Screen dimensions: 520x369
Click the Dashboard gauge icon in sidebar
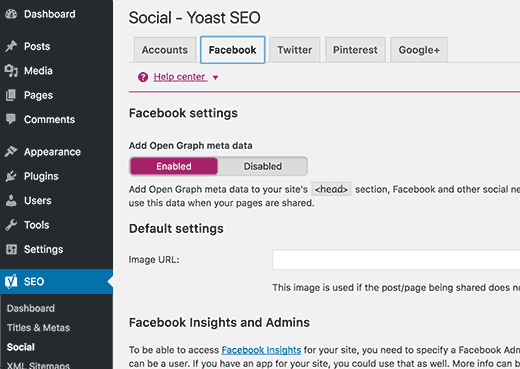pos(11,14)
